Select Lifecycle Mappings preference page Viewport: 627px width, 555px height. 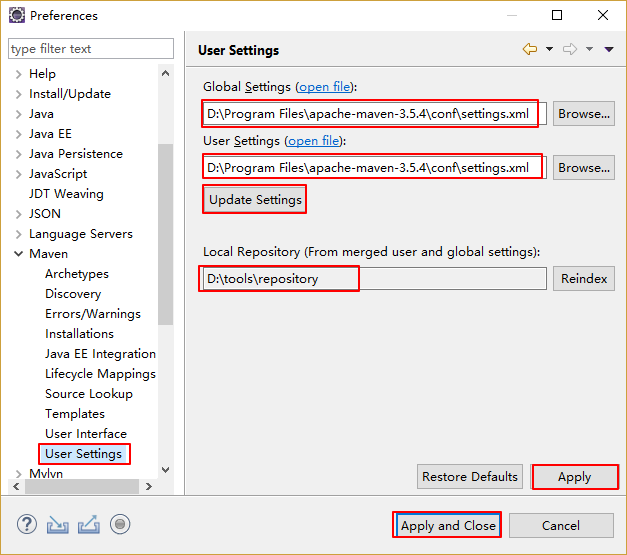pyautogui.click(x=100, y=374)
